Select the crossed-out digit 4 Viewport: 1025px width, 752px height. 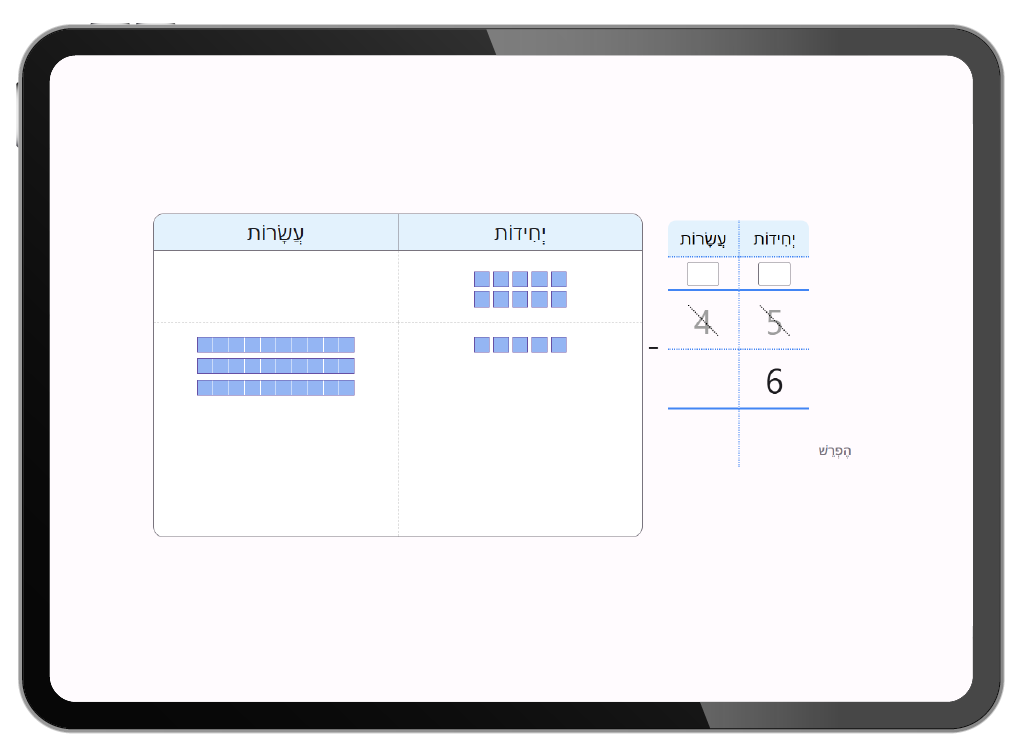click(x=703, y=322)
